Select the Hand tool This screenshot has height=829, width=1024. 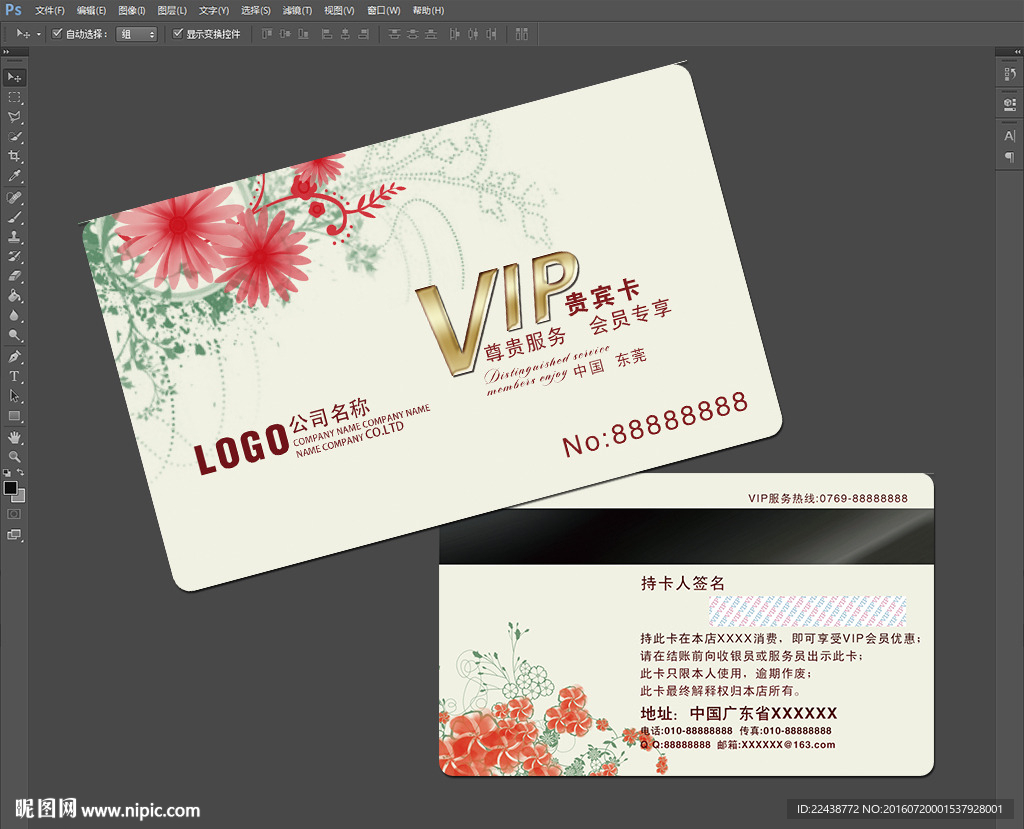coord(14,437)
